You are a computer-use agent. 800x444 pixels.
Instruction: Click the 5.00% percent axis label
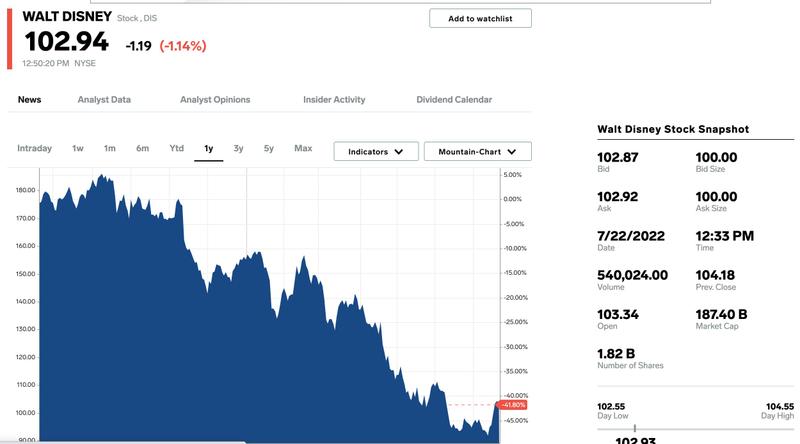click(513, 175)
